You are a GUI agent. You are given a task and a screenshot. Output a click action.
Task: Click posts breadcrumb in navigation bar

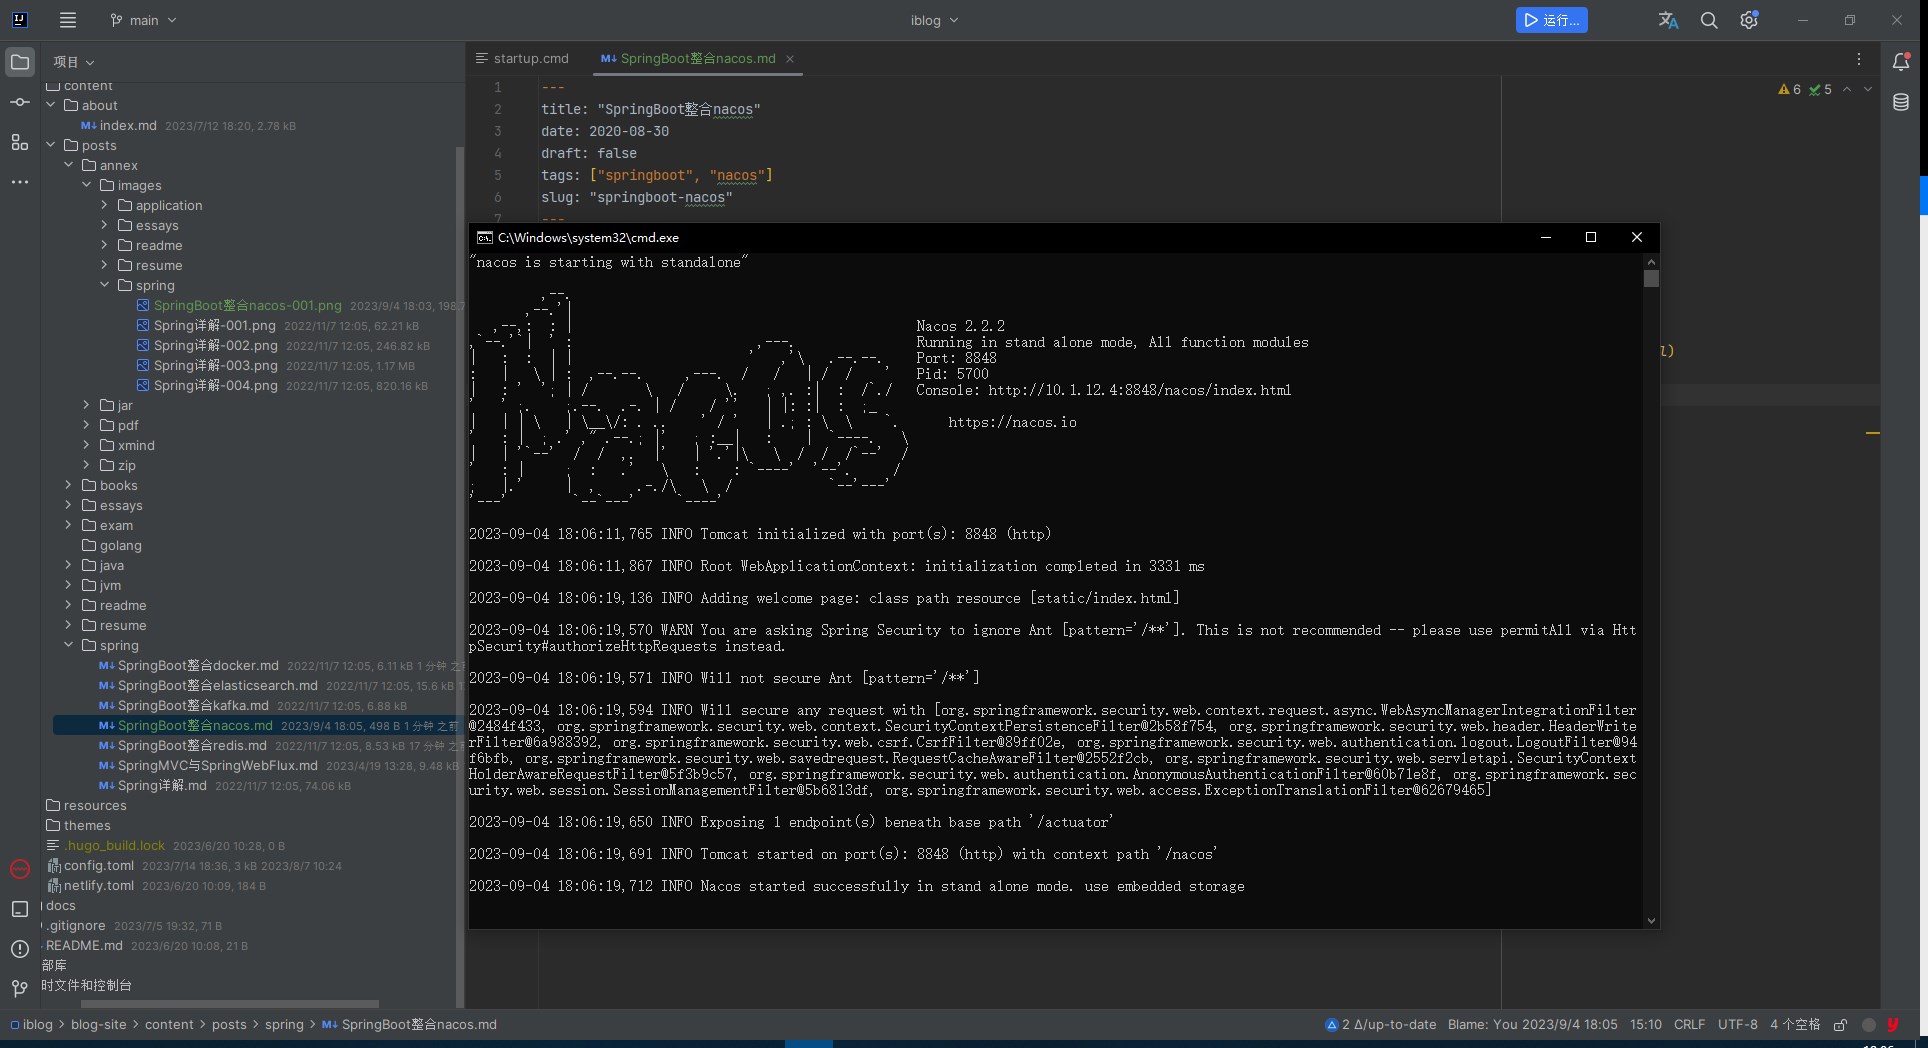point(229,1025)
